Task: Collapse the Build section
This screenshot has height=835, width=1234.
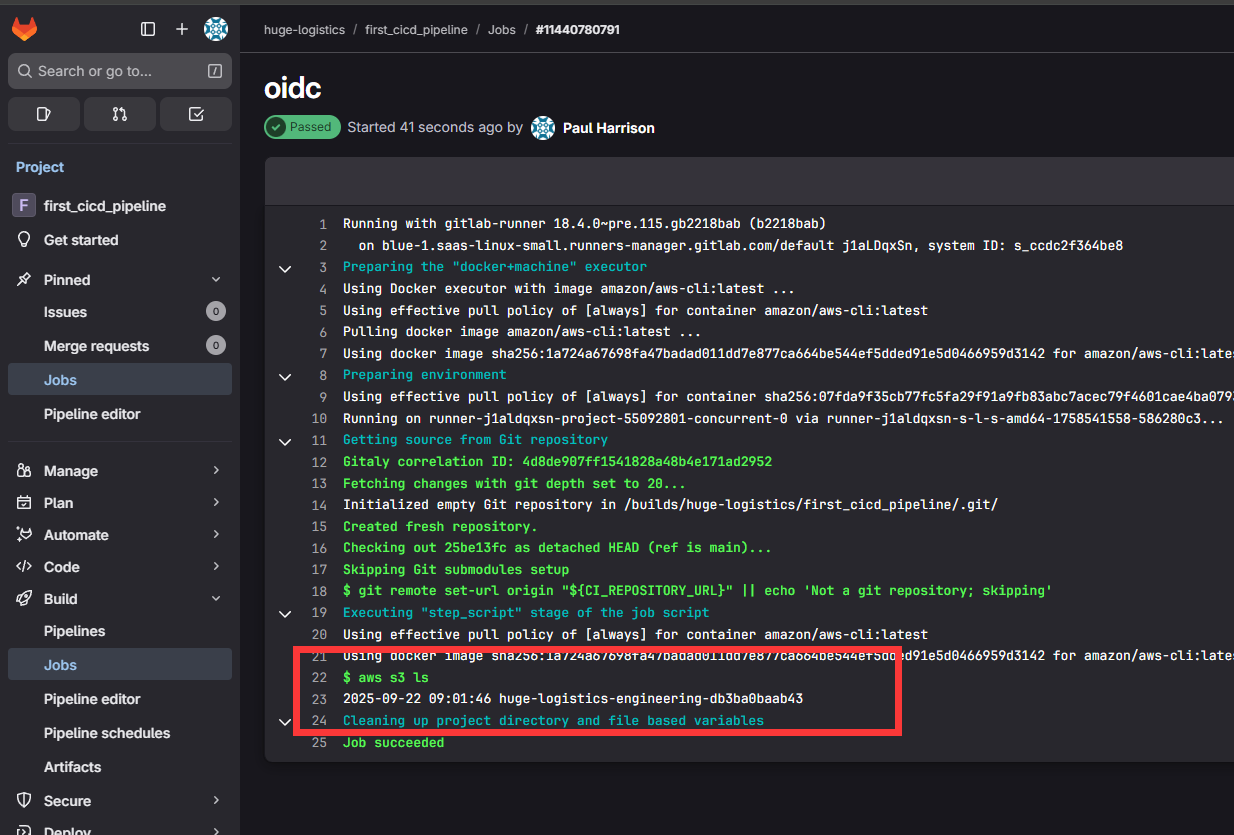Action: (216, 599)
